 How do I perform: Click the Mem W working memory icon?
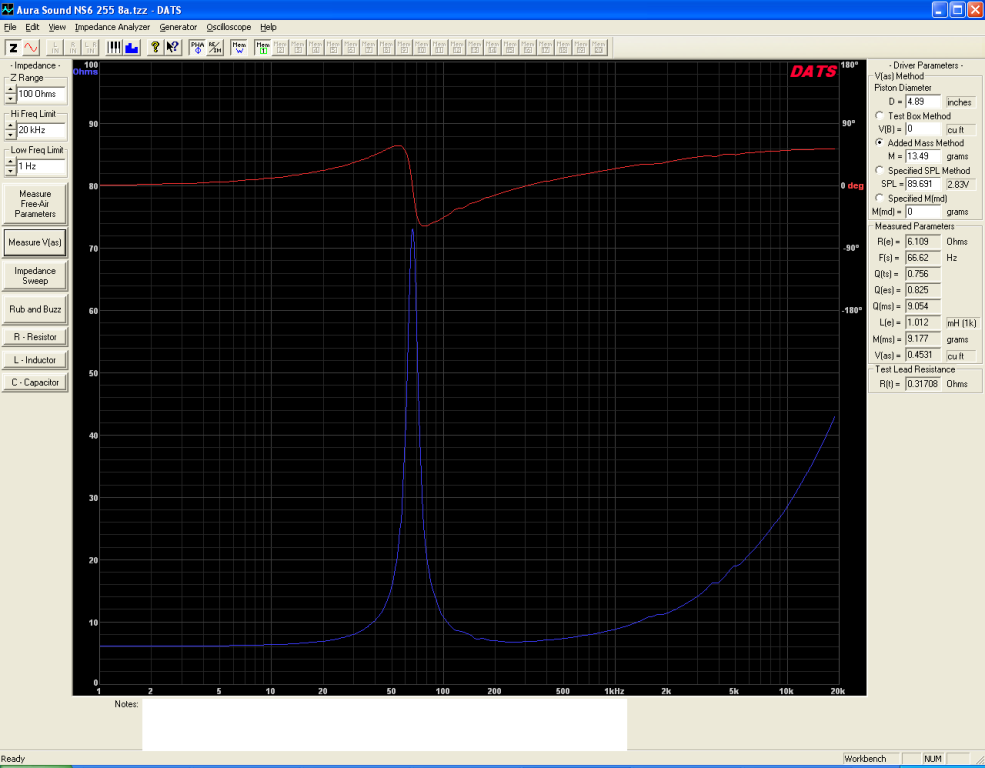[x=239, y=48]
